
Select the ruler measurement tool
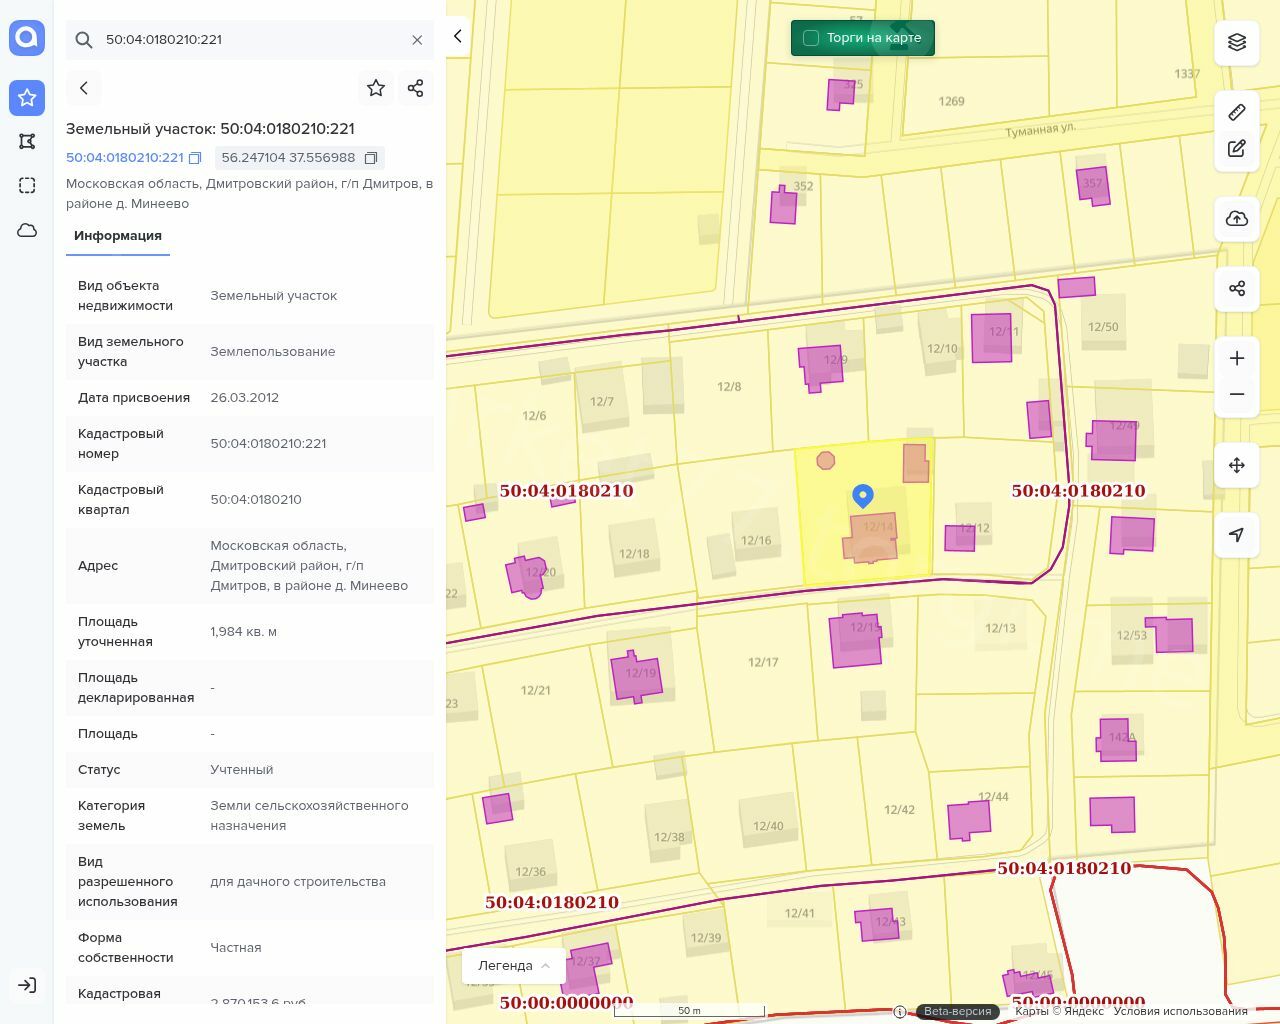click(x=1237, y=112)
